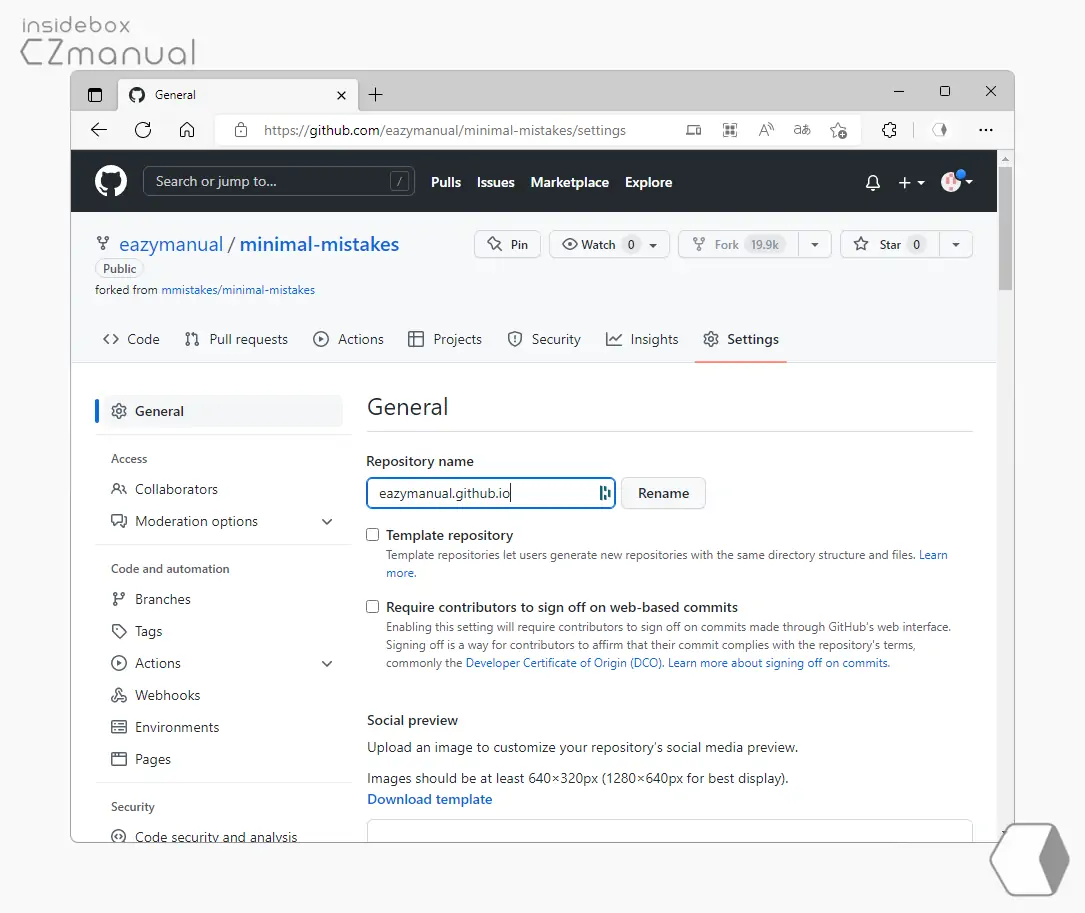Image resolution: width=1085 pixels, height=913 pixels.
Task: Star the repository
Action: click(890, 244)
